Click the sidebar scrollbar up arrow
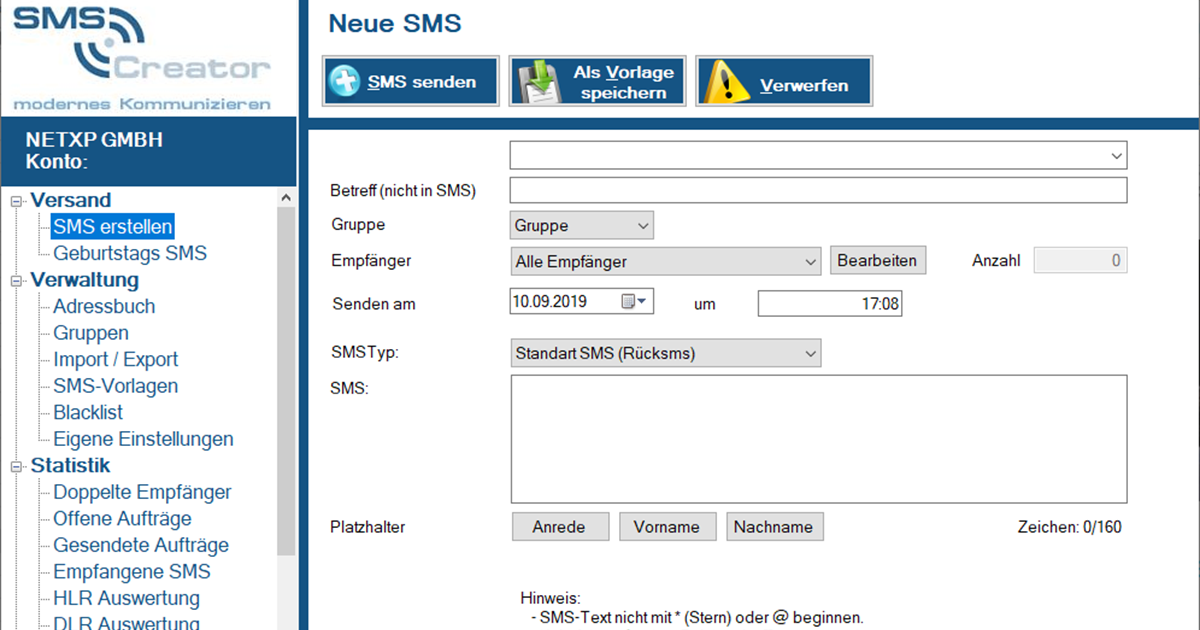The height and width of the screenshot is (630, 1200). [287, 198]
